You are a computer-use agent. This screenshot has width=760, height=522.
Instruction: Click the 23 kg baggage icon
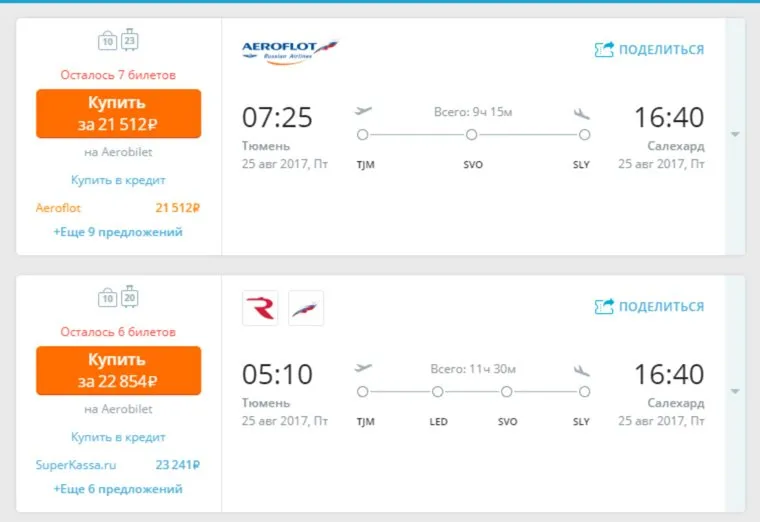pyautogui.click(x=130, y=40)
